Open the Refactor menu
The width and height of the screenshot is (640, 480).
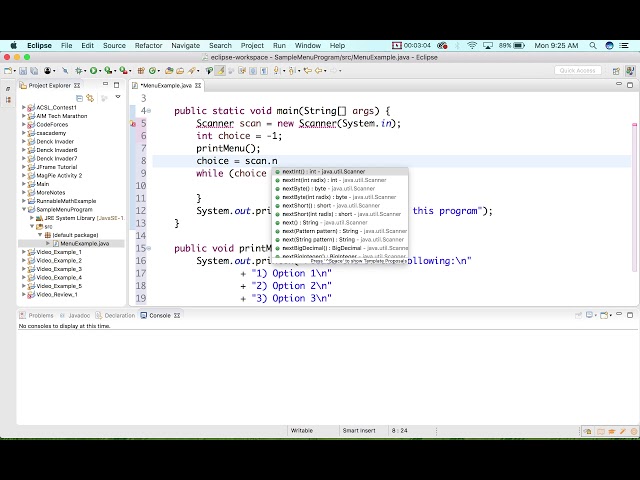pos(148,45)
